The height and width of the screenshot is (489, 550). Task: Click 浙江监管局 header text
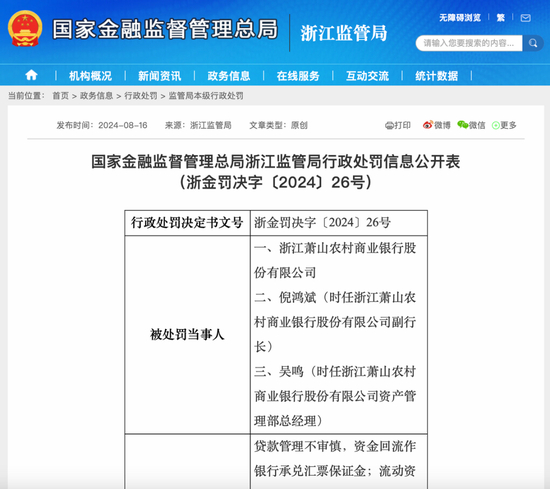click(x=344, y=33)
